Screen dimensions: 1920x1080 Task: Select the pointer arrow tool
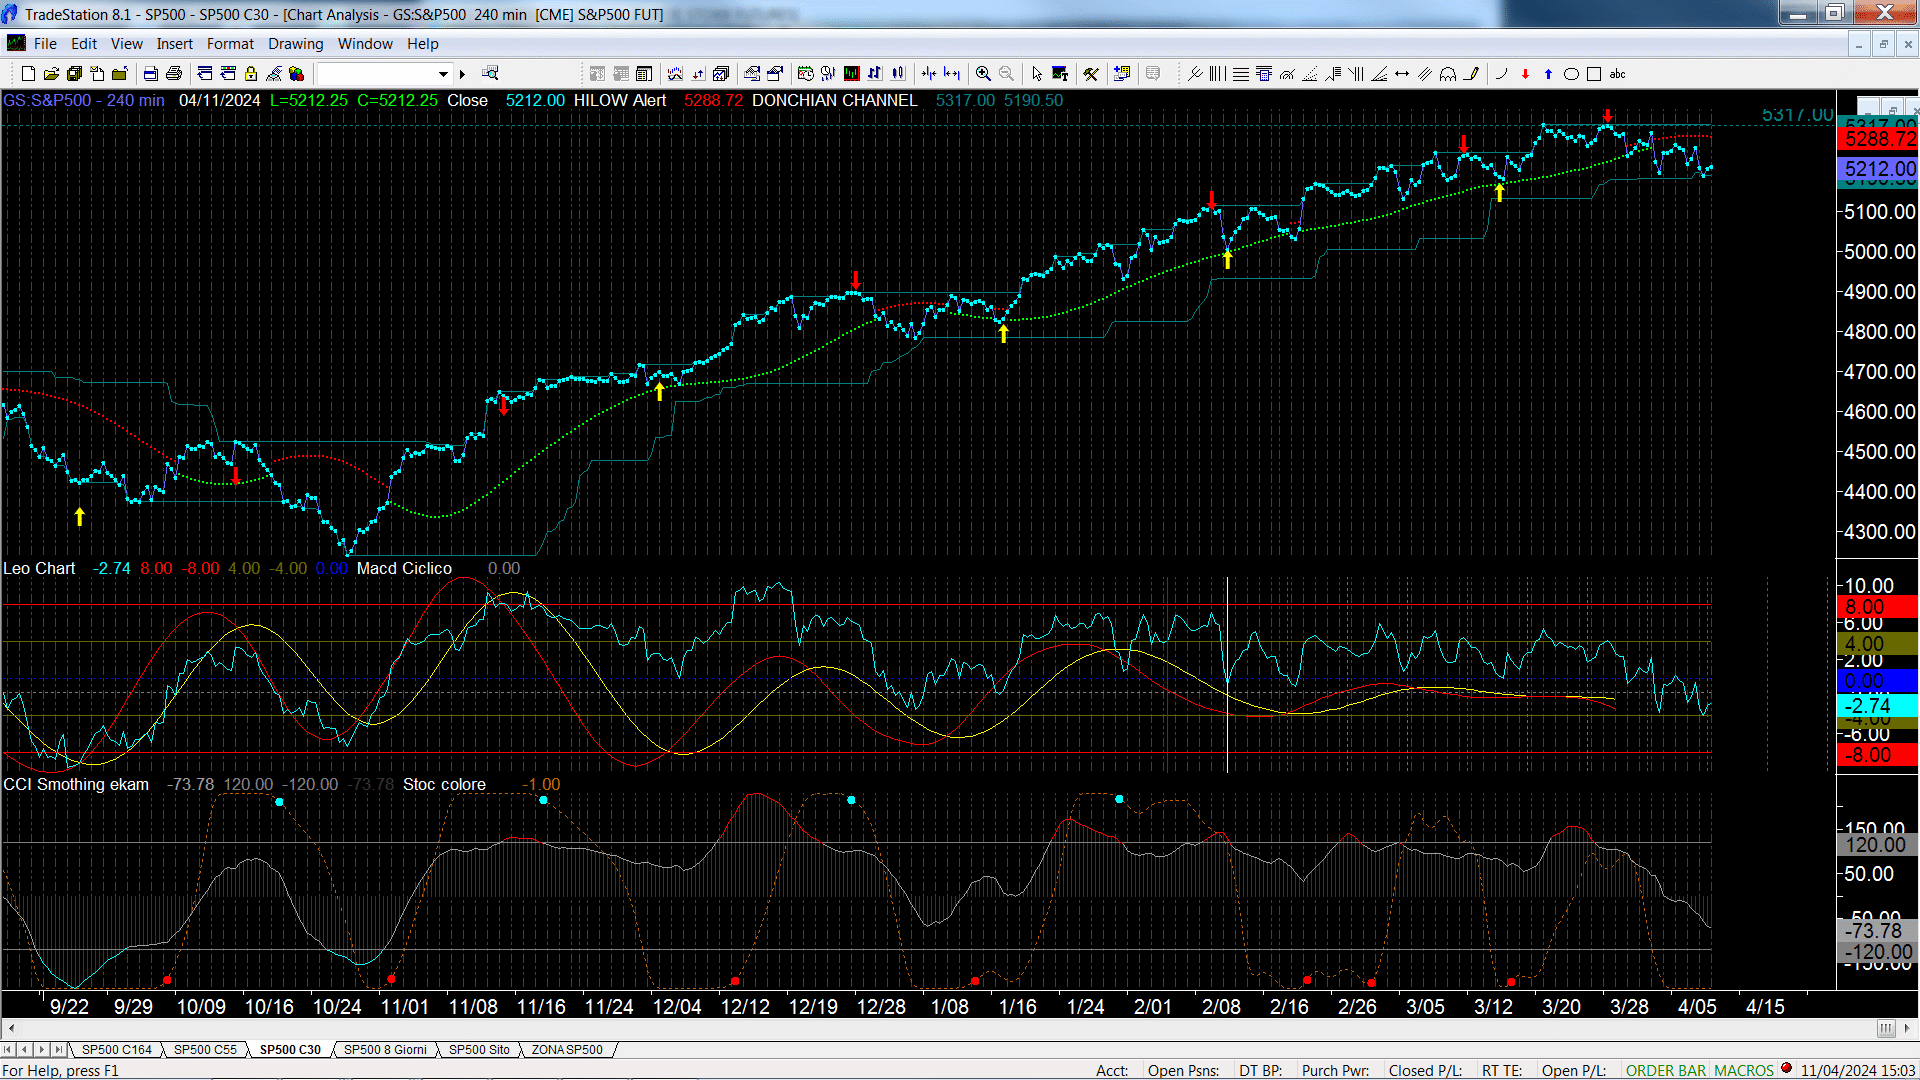coord(1037,74)
